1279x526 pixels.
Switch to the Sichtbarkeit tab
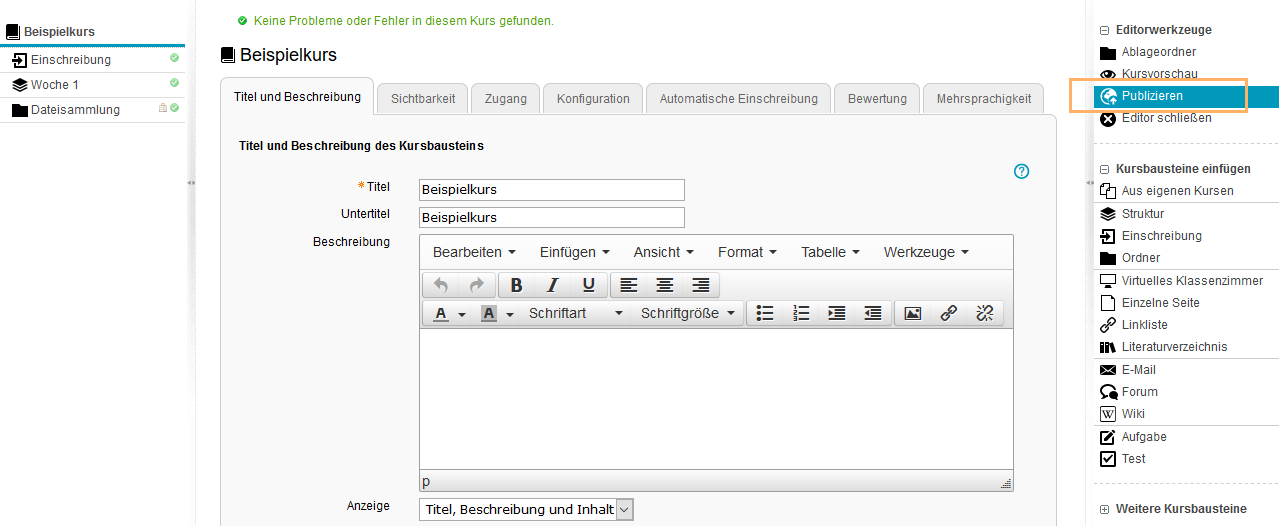423,98
